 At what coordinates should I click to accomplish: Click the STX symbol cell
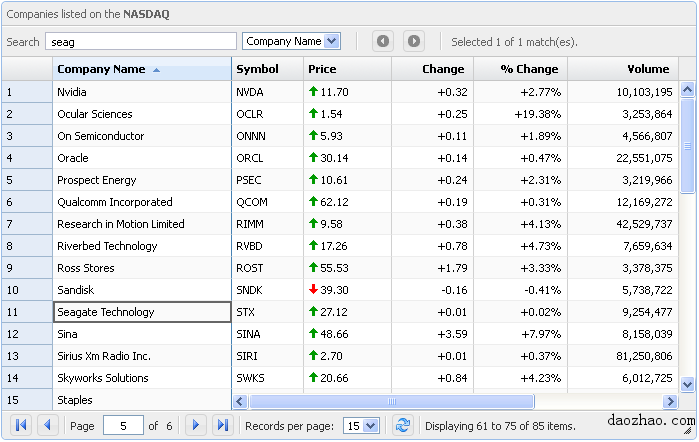coord(267,312)
